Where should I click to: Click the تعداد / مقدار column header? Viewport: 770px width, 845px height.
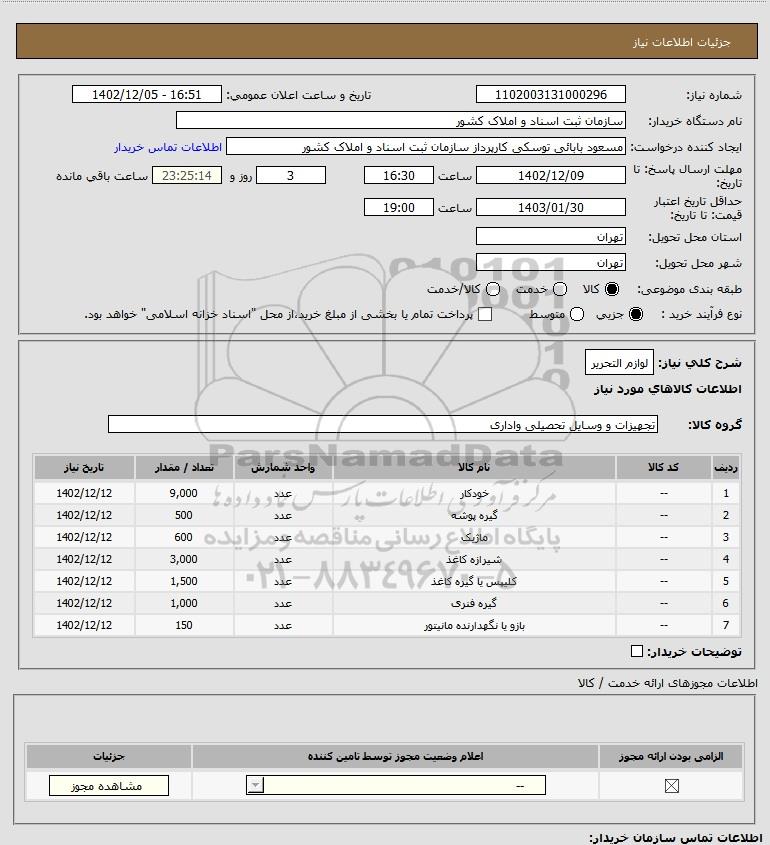tap(184, 467)
